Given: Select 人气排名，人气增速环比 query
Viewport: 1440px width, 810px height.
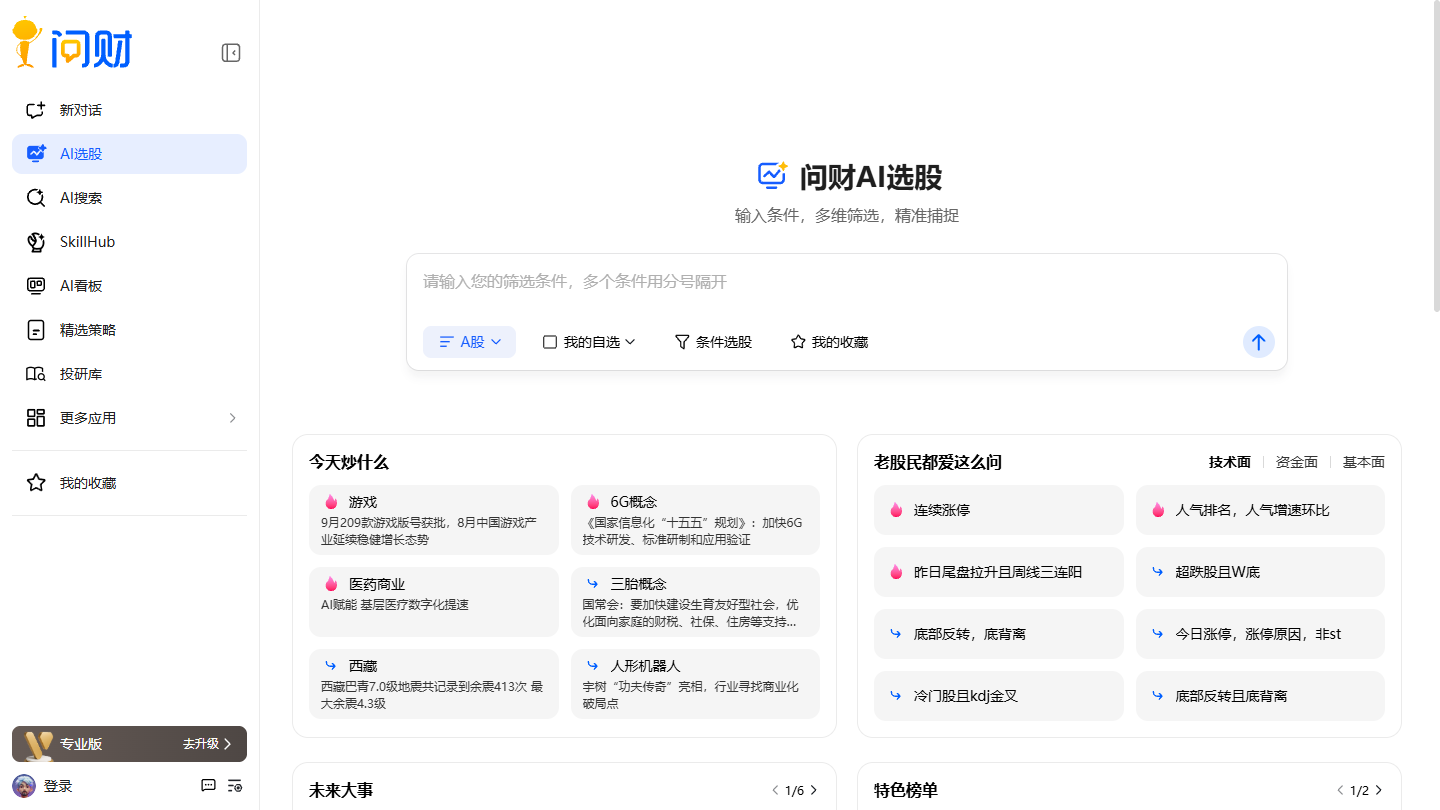Looking at the screenshot, I should 1260,510.
